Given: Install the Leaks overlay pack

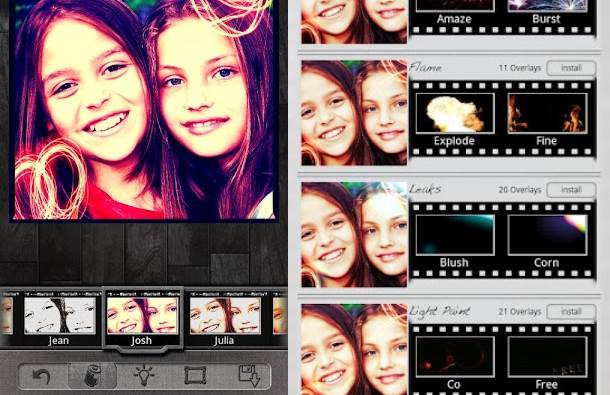Looking at the screenshot, I should tap(571, 190).
